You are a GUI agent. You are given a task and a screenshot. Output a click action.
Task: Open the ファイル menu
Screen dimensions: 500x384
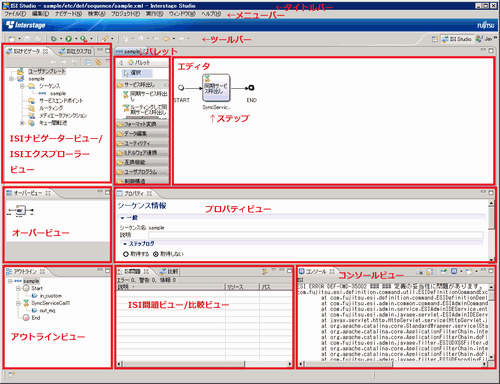coord(15,14)
